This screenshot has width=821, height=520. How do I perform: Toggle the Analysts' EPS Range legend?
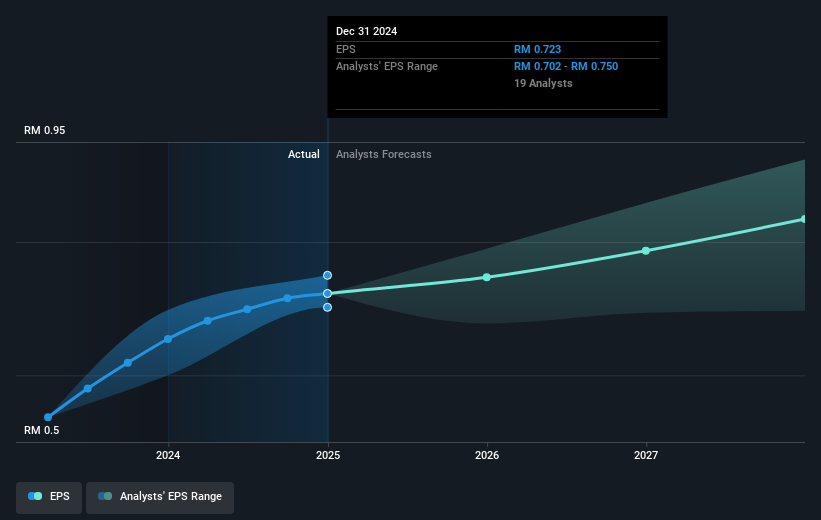[160, 497]
